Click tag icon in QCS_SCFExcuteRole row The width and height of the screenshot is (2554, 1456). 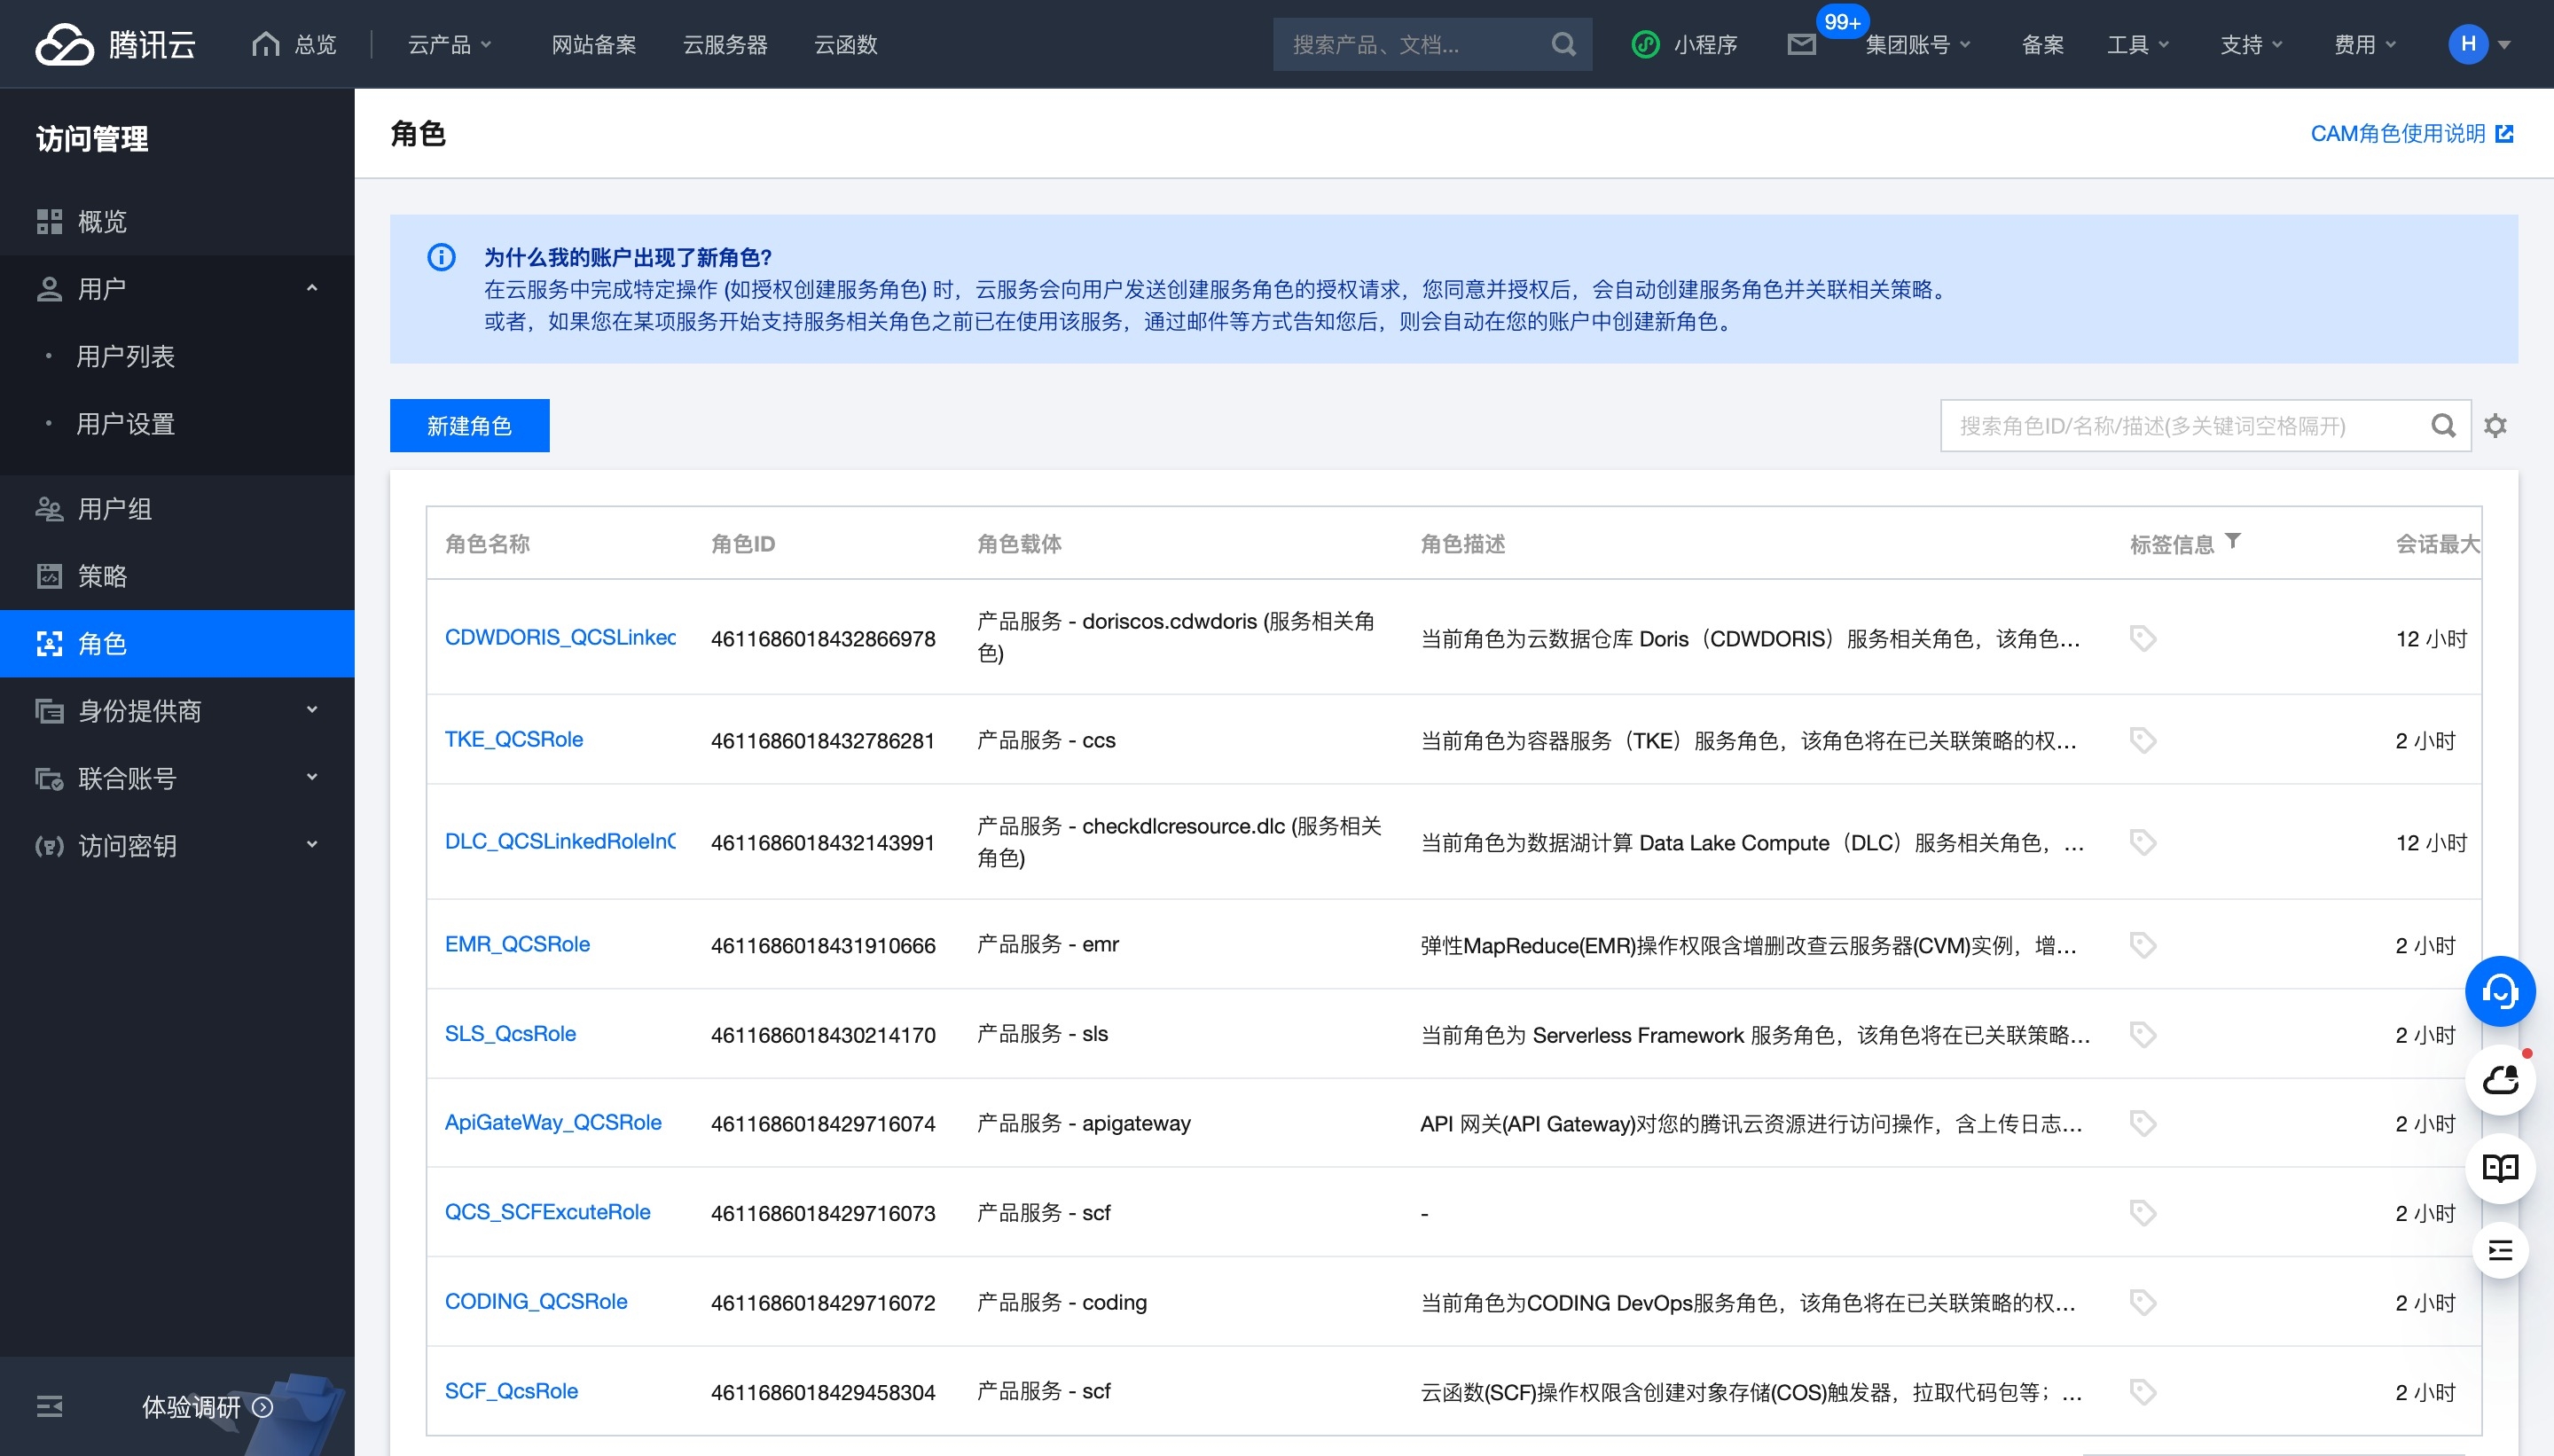click(2142, 1213)
